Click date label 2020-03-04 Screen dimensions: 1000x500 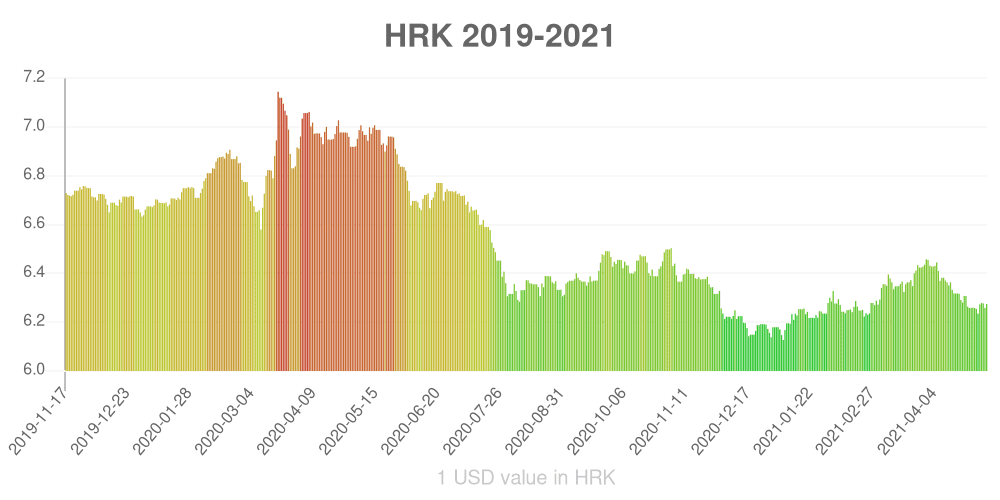tap(226, 422)
